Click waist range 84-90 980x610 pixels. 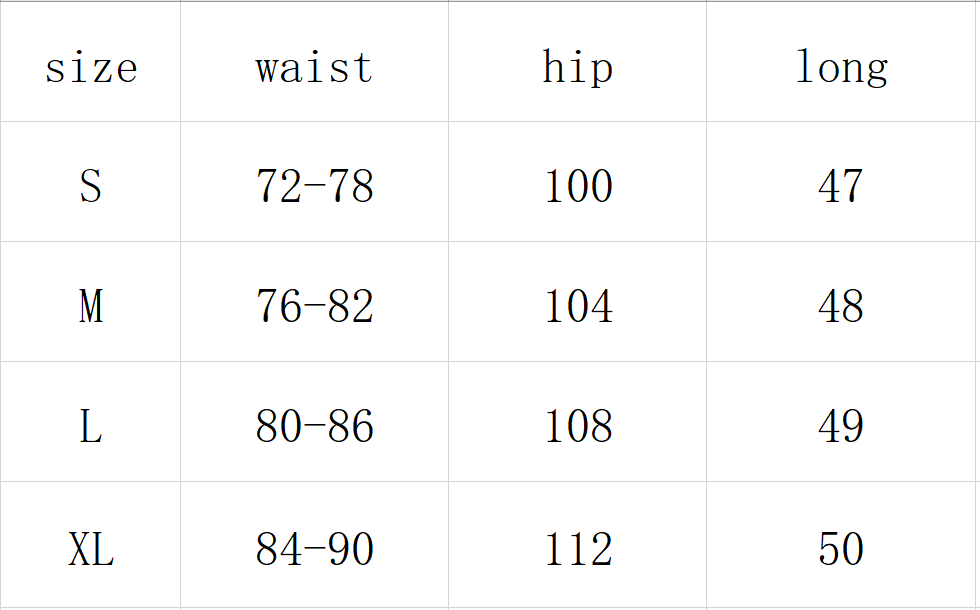point(314,549)
